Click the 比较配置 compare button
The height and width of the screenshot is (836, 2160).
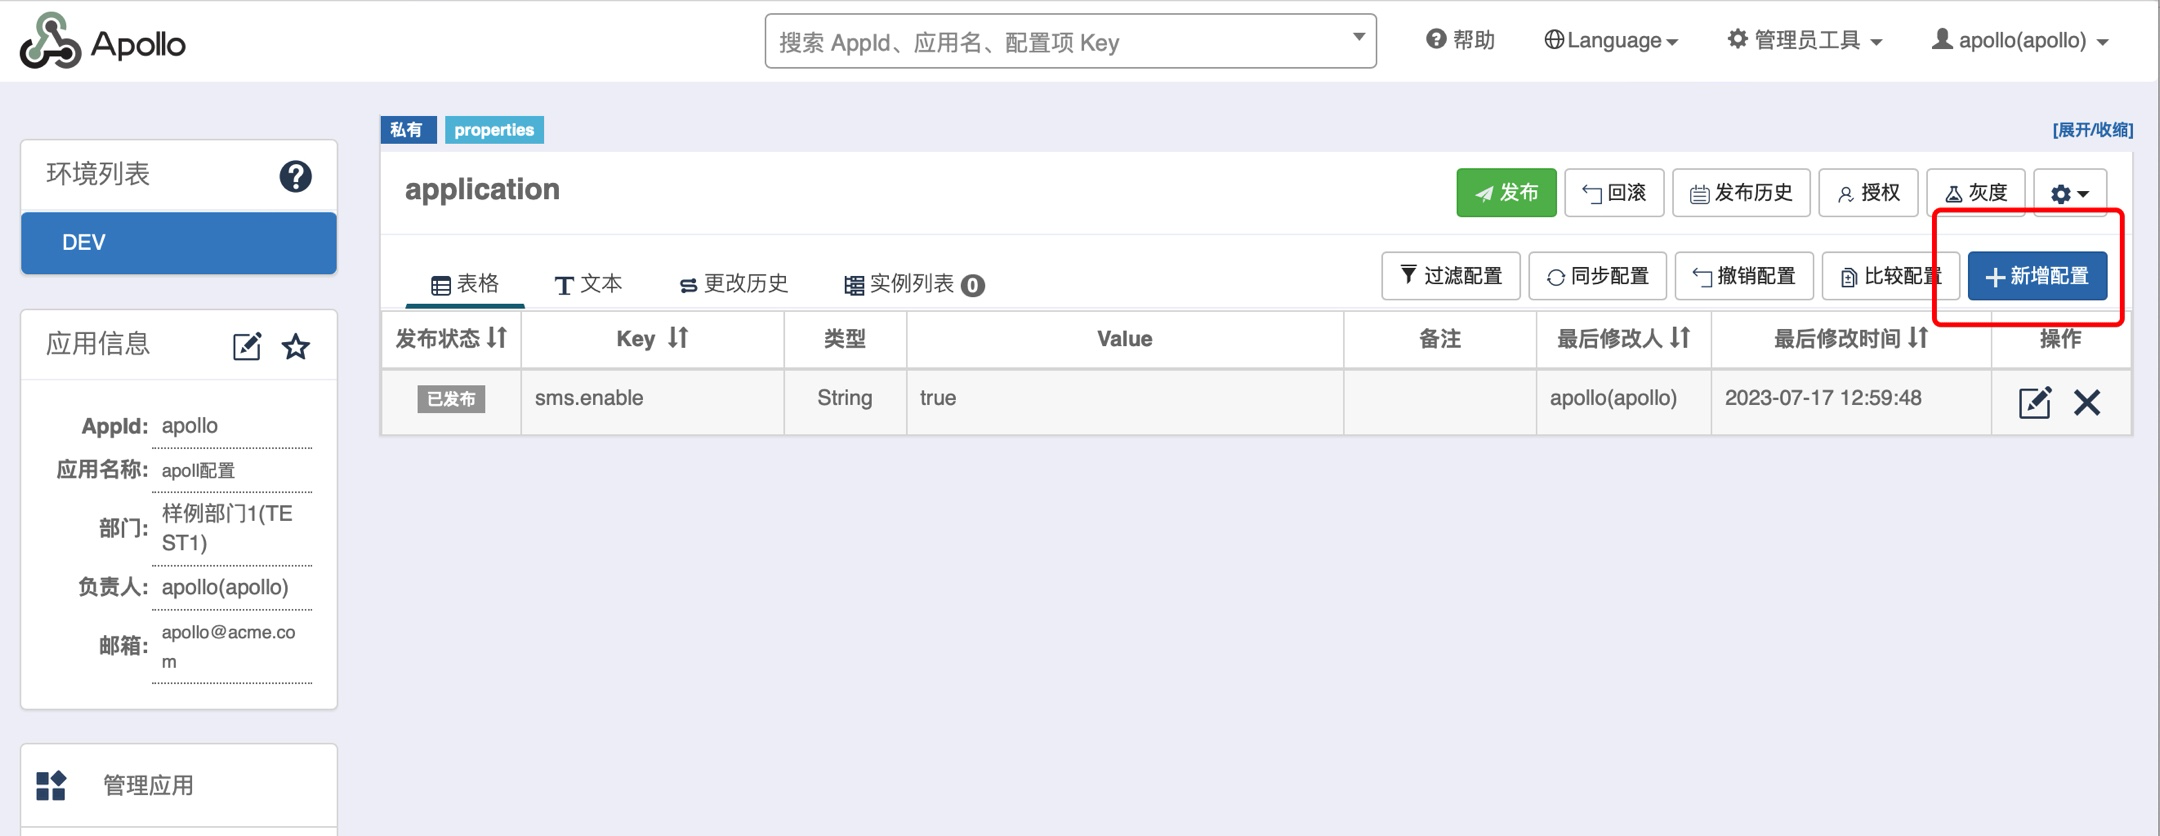click(1890, 276)
